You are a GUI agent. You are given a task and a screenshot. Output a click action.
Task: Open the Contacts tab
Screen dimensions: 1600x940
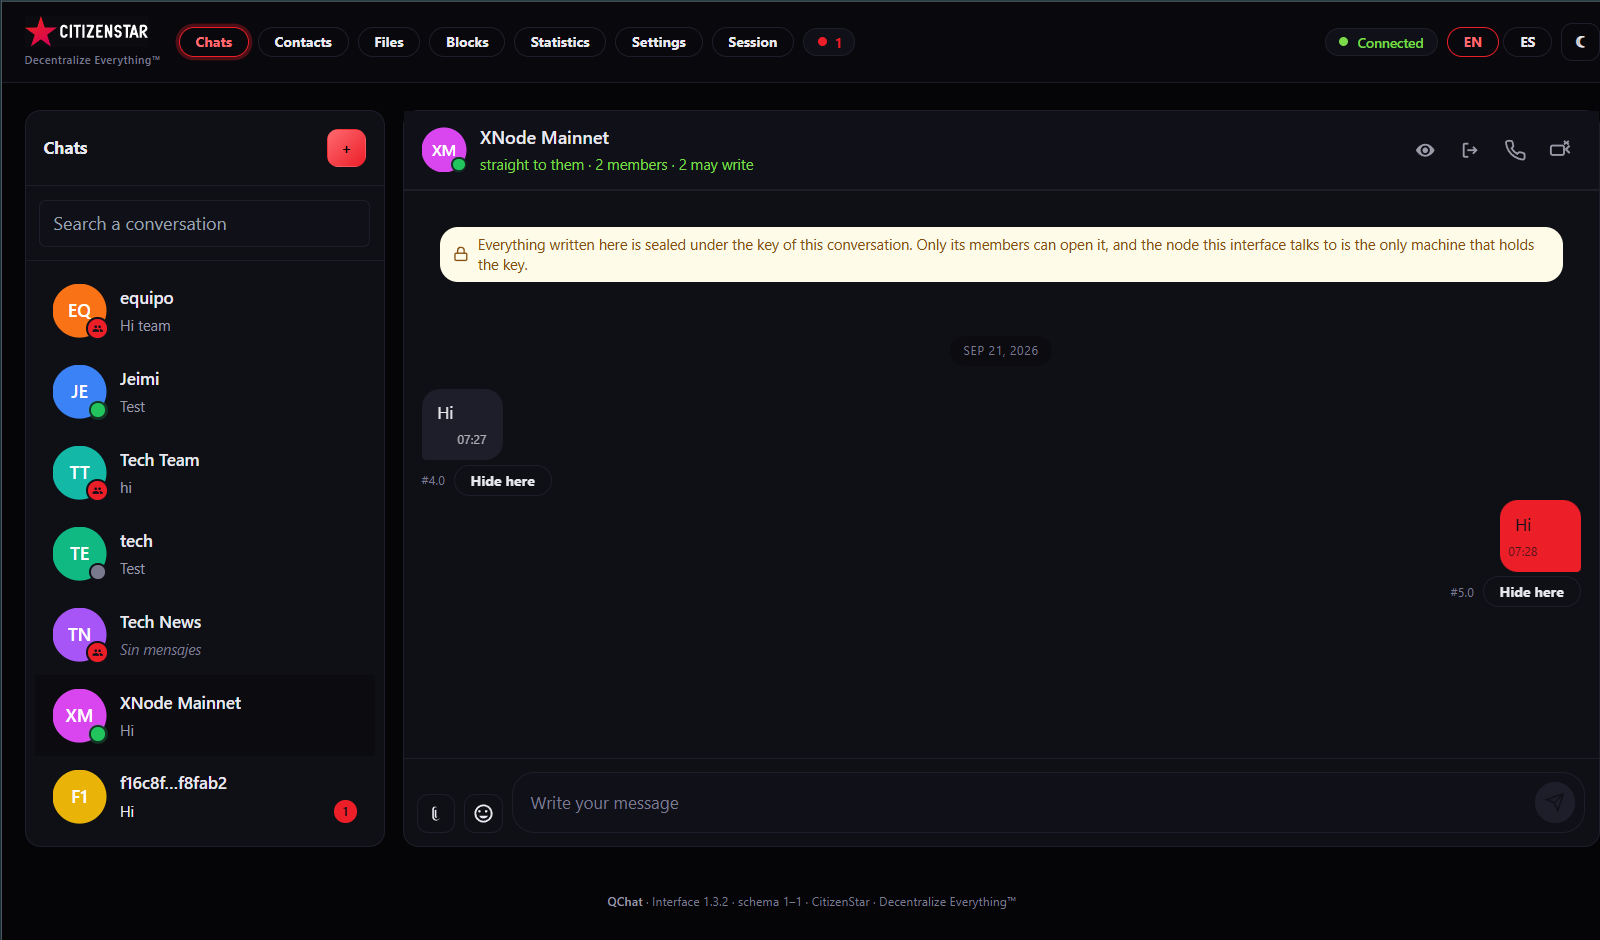(x=303, y=42)
